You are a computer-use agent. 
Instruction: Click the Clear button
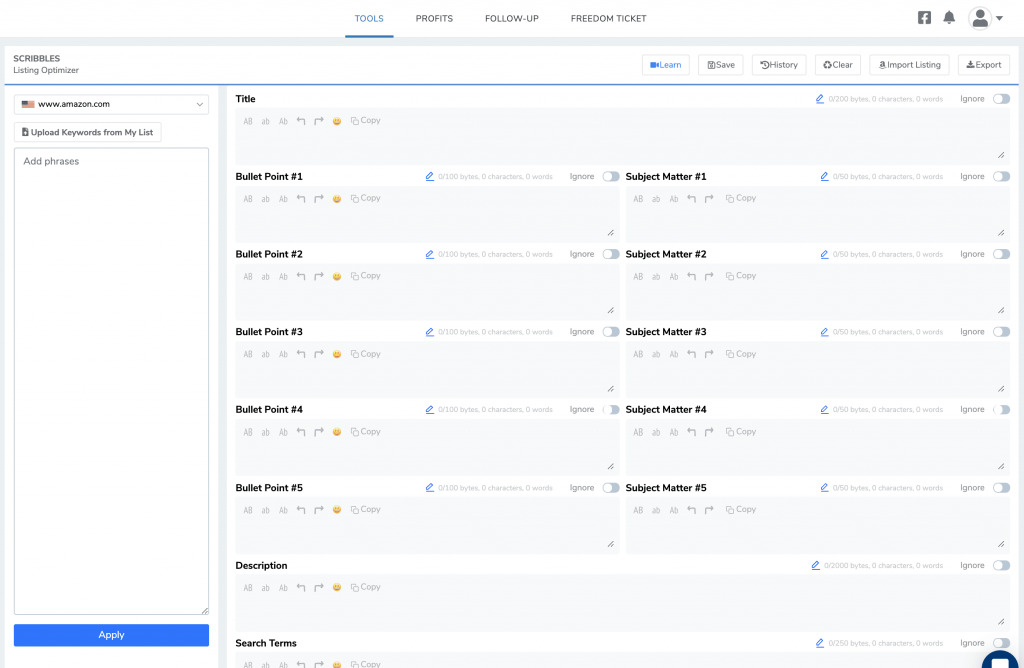[x=838, y=65]
